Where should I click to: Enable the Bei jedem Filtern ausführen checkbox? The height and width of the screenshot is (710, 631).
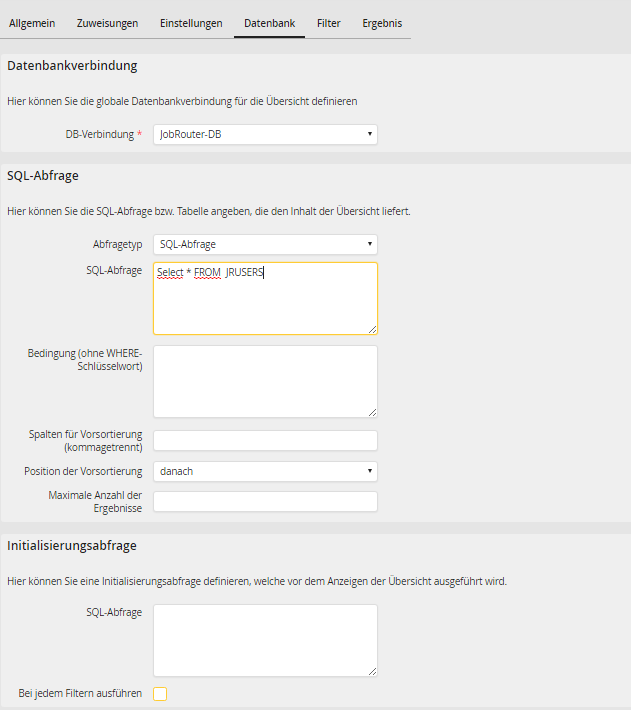tap(160, 694)
